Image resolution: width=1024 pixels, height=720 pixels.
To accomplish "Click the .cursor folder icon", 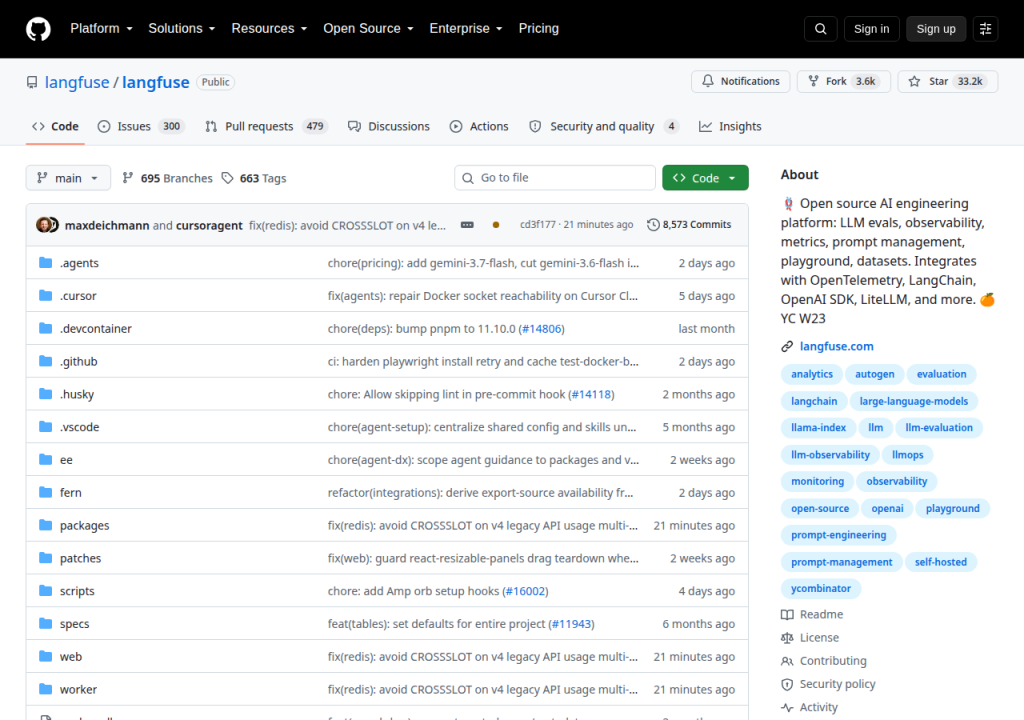I will (x=45, y=295).
